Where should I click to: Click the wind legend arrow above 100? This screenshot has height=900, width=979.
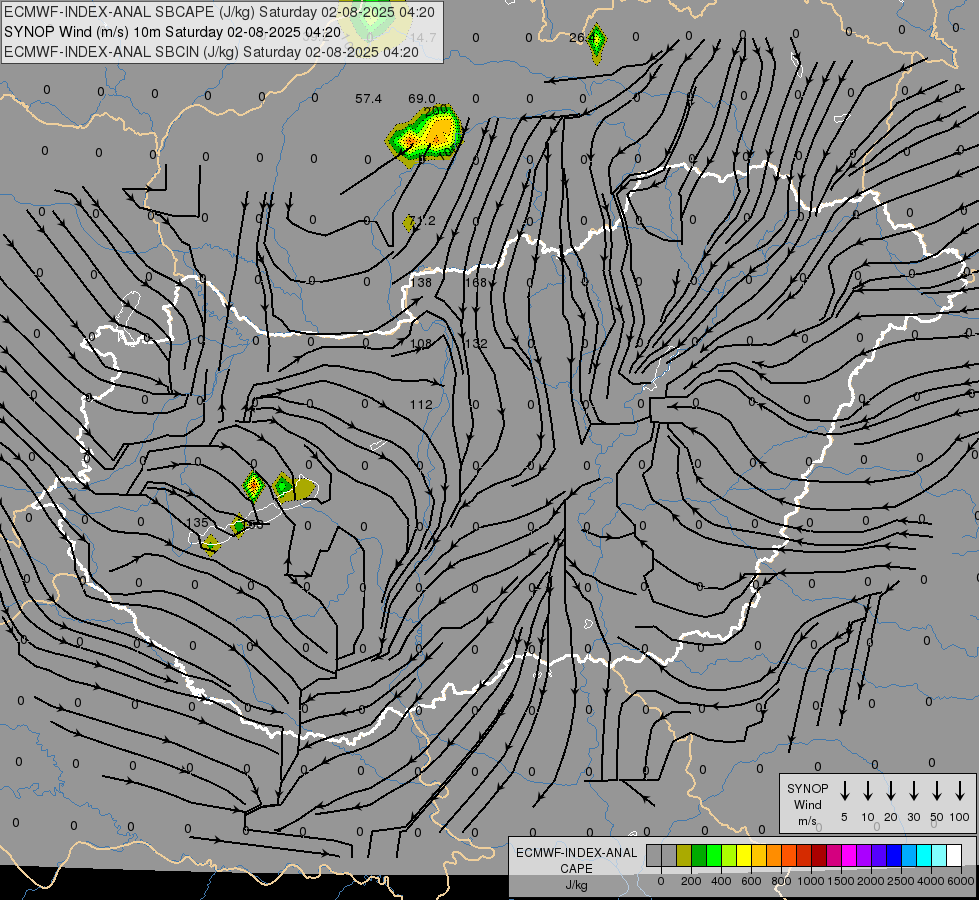point(960,790)
